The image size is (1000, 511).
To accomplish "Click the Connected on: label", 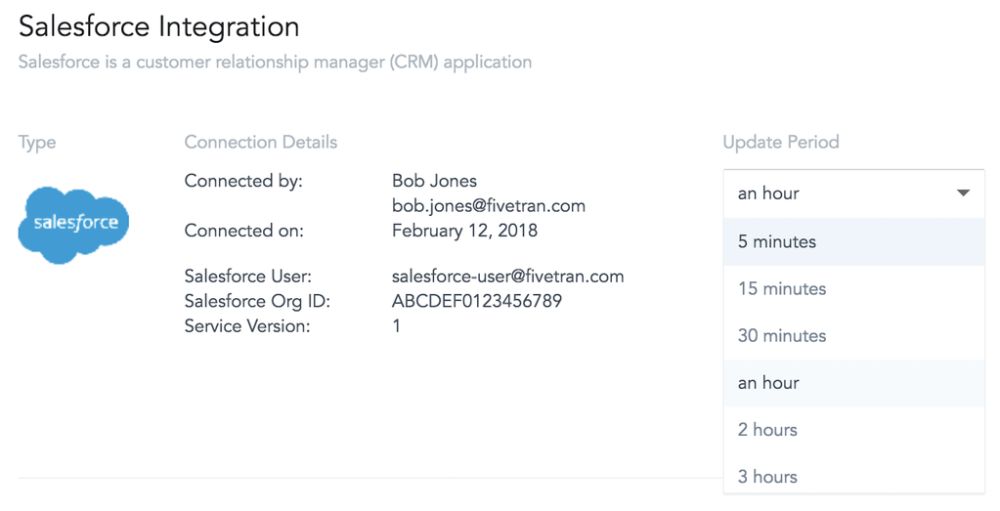I will pyautogui.click(x=244, y=231).
